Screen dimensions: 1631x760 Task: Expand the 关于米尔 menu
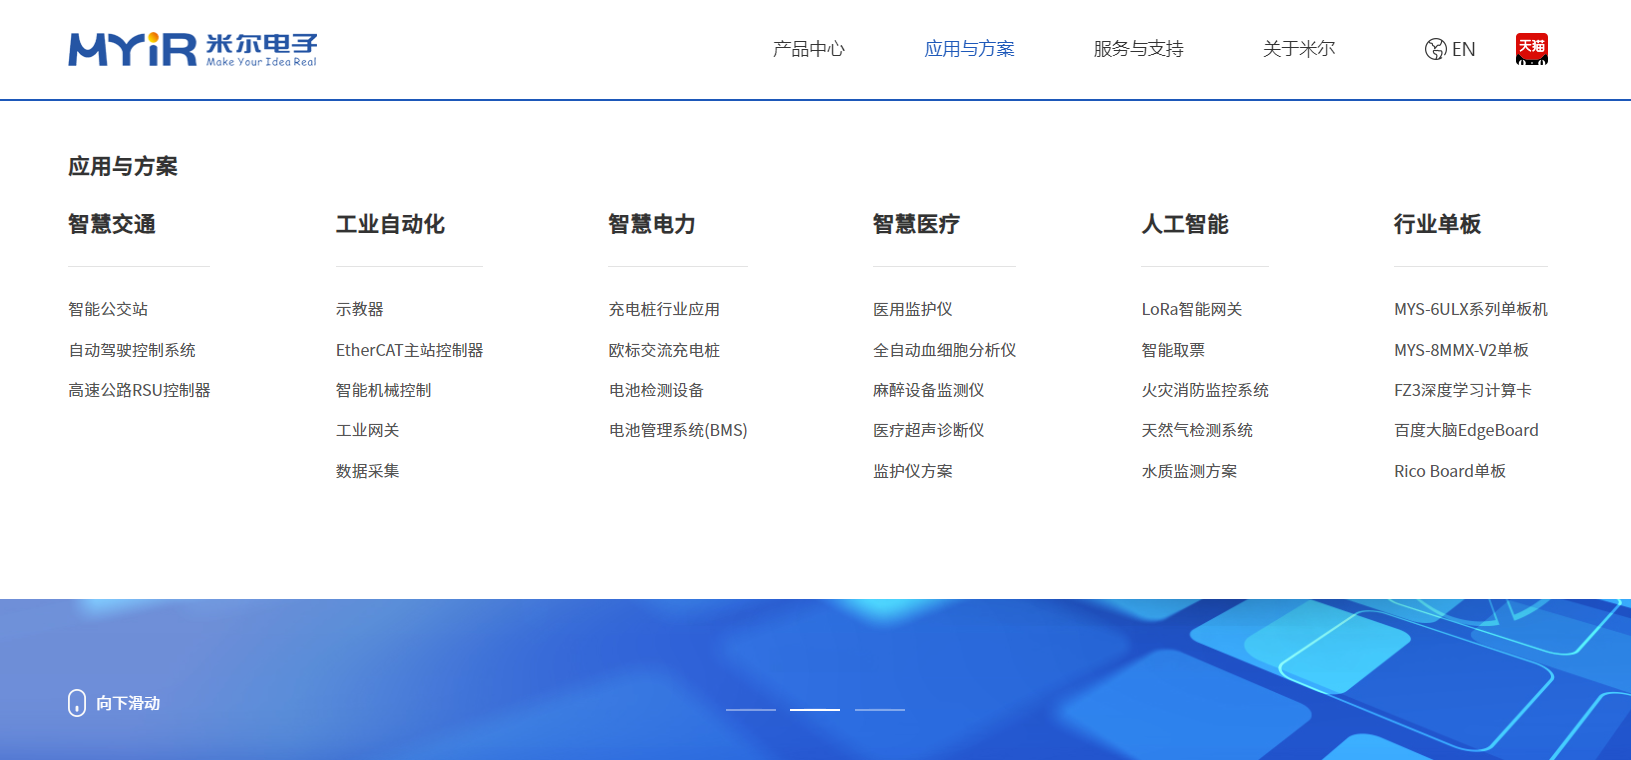pos(1298,49)
